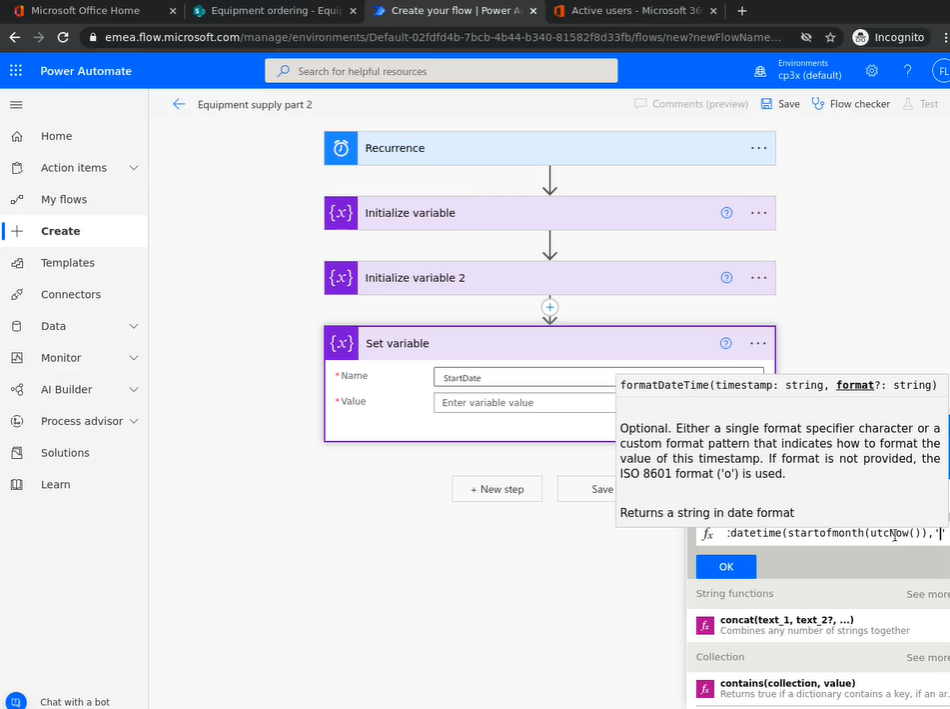Click Save in the top toolbar
Viewport: 950px width, 709px height.
click(x=780, y=104)
